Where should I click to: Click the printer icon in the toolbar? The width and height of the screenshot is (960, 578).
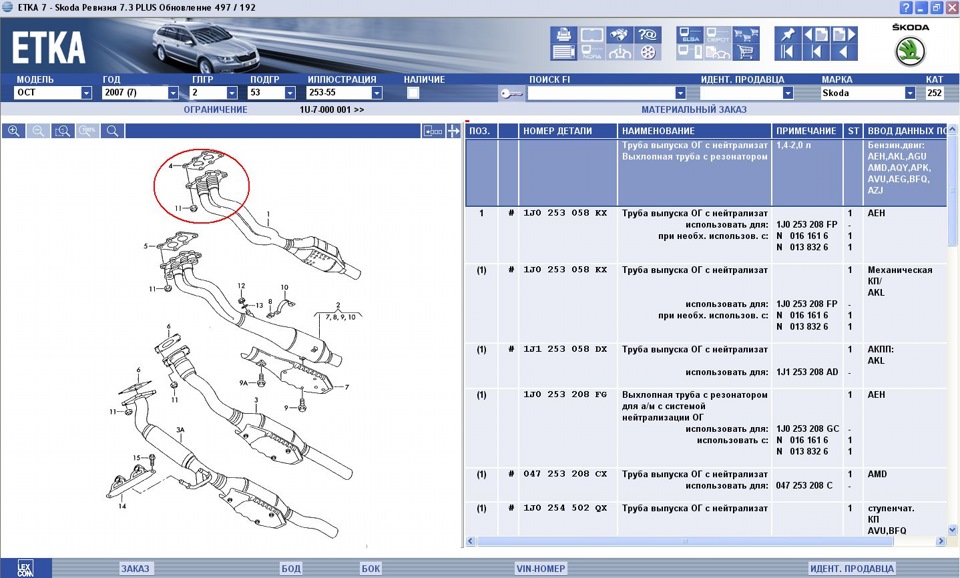tap(563, 35)
